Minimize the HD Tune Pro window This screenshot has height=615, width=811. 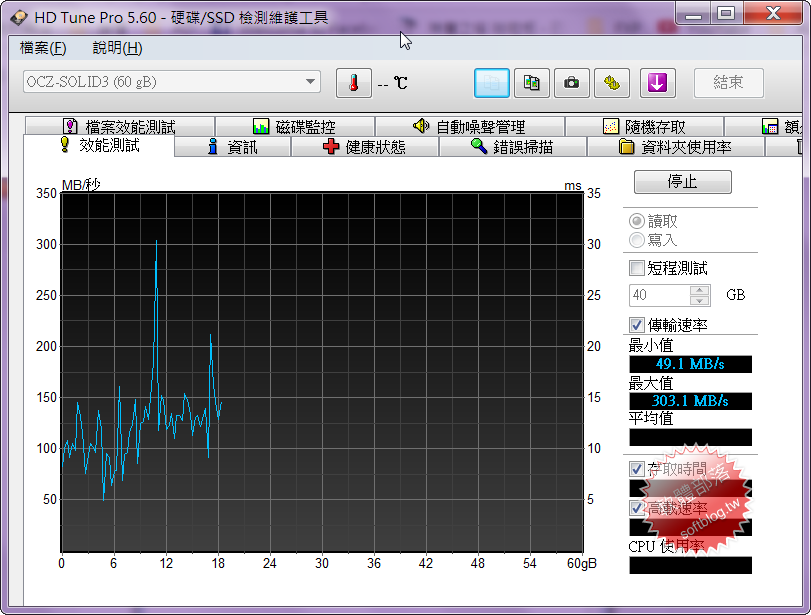(x=693, y=14)
